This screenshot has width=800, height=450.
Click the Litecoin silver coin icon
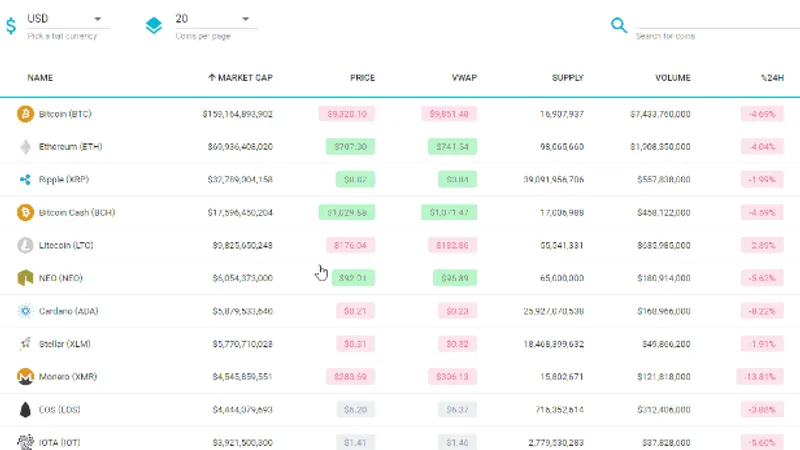[25, 245]
